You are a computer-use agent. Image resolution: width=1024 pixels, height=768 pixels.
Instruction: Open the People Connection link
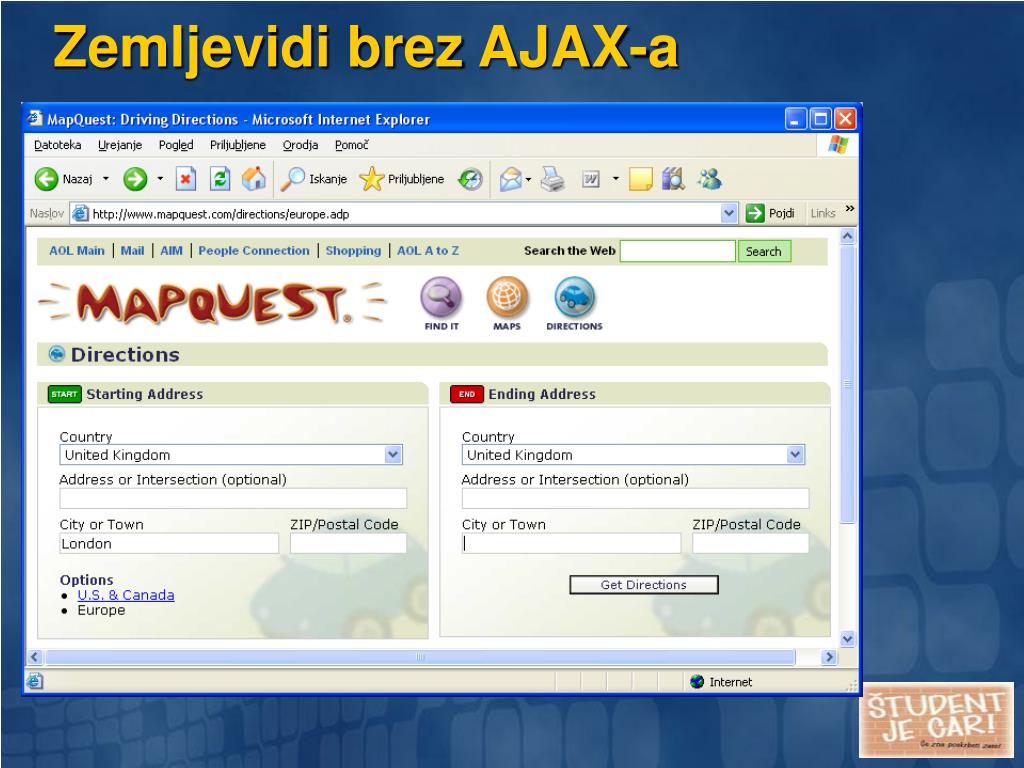253,251
